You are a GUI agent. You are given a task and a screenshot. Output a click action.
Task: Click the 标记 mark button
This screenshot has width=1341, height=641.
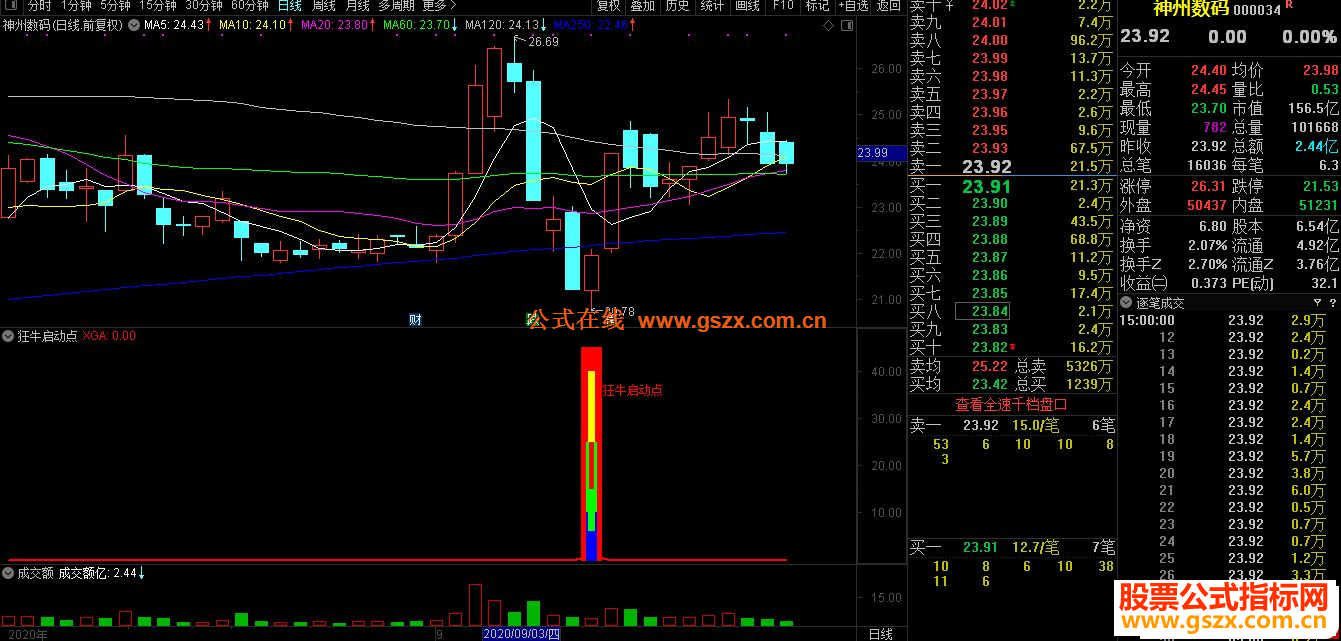pyautogui.click(x=817, y=6)
